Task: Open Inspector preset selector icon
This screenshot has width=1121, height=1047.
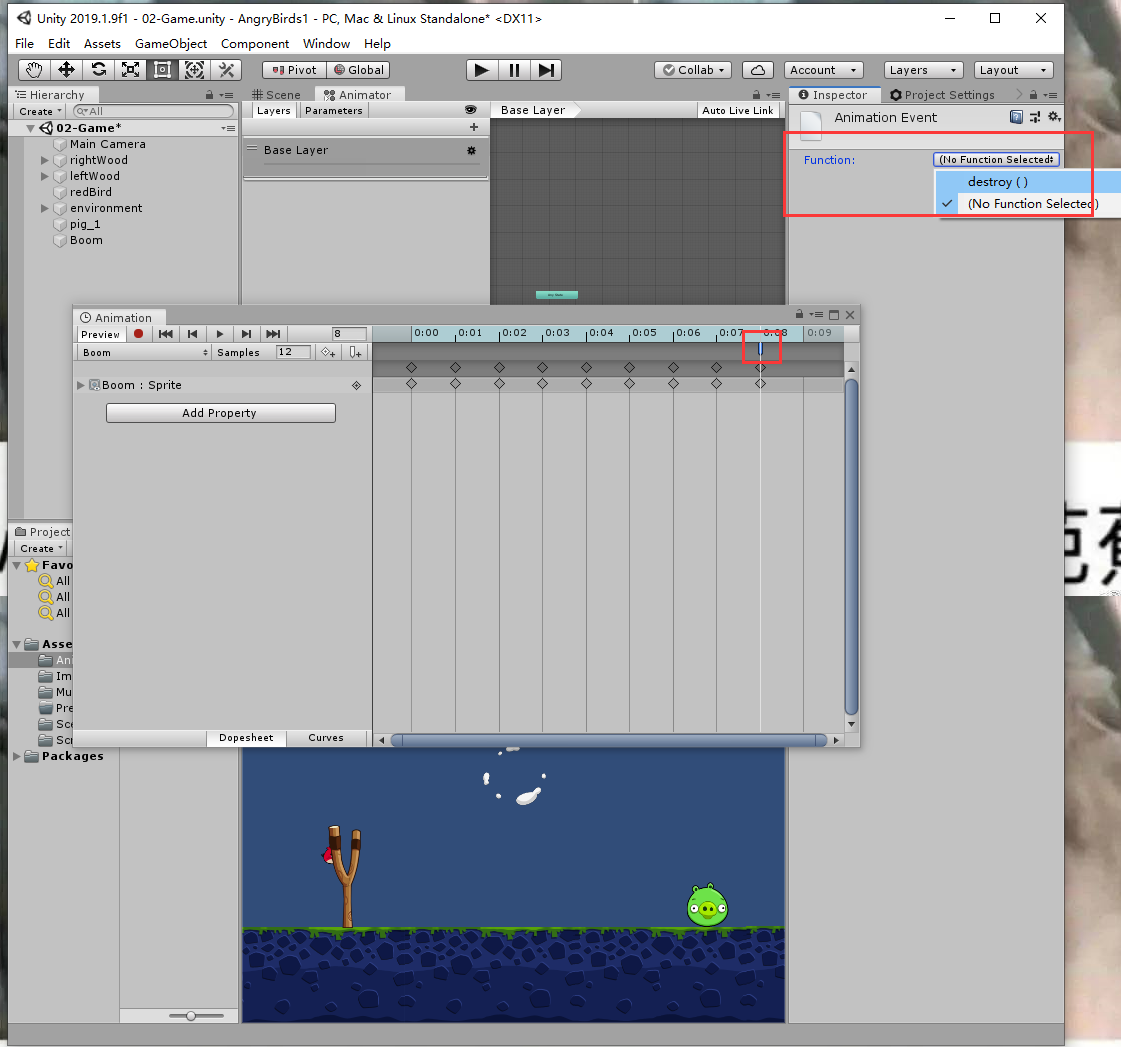Action: point(1035,117)
